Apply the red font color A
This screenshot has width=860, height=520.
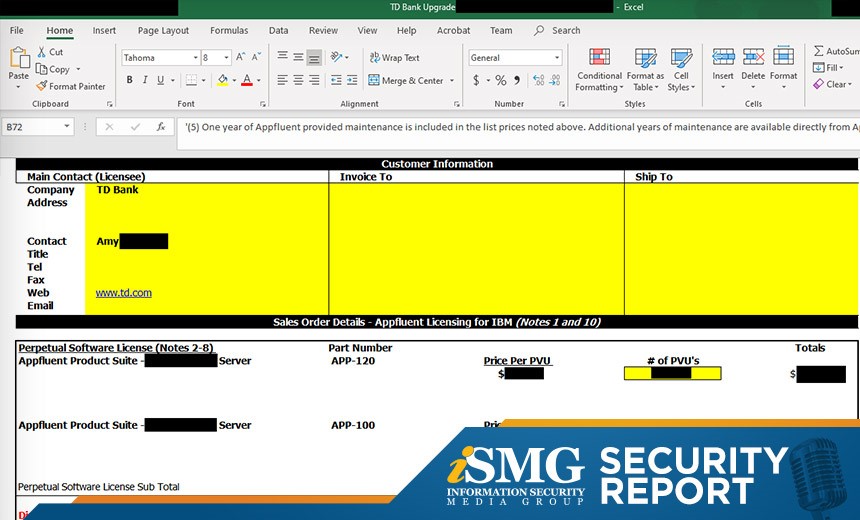click(247, 80)
